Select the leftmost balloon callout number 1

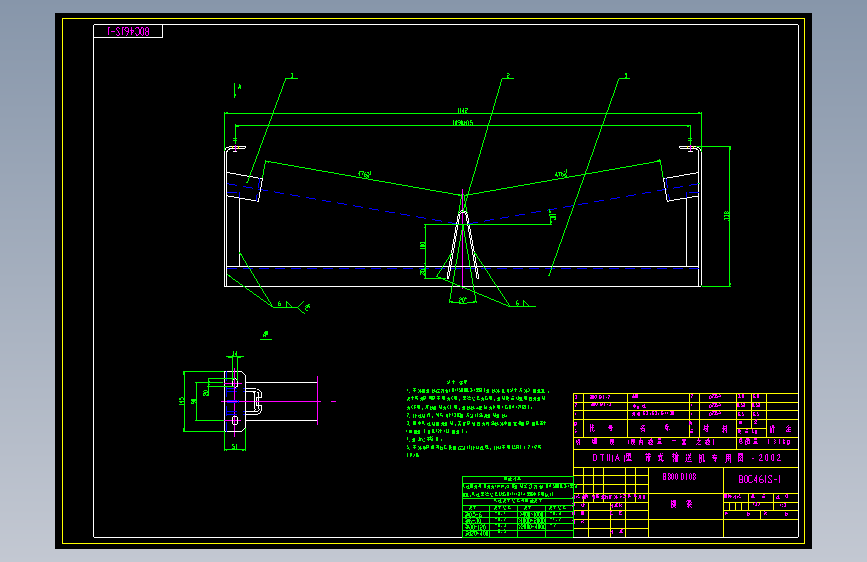[x=293, y=76]
